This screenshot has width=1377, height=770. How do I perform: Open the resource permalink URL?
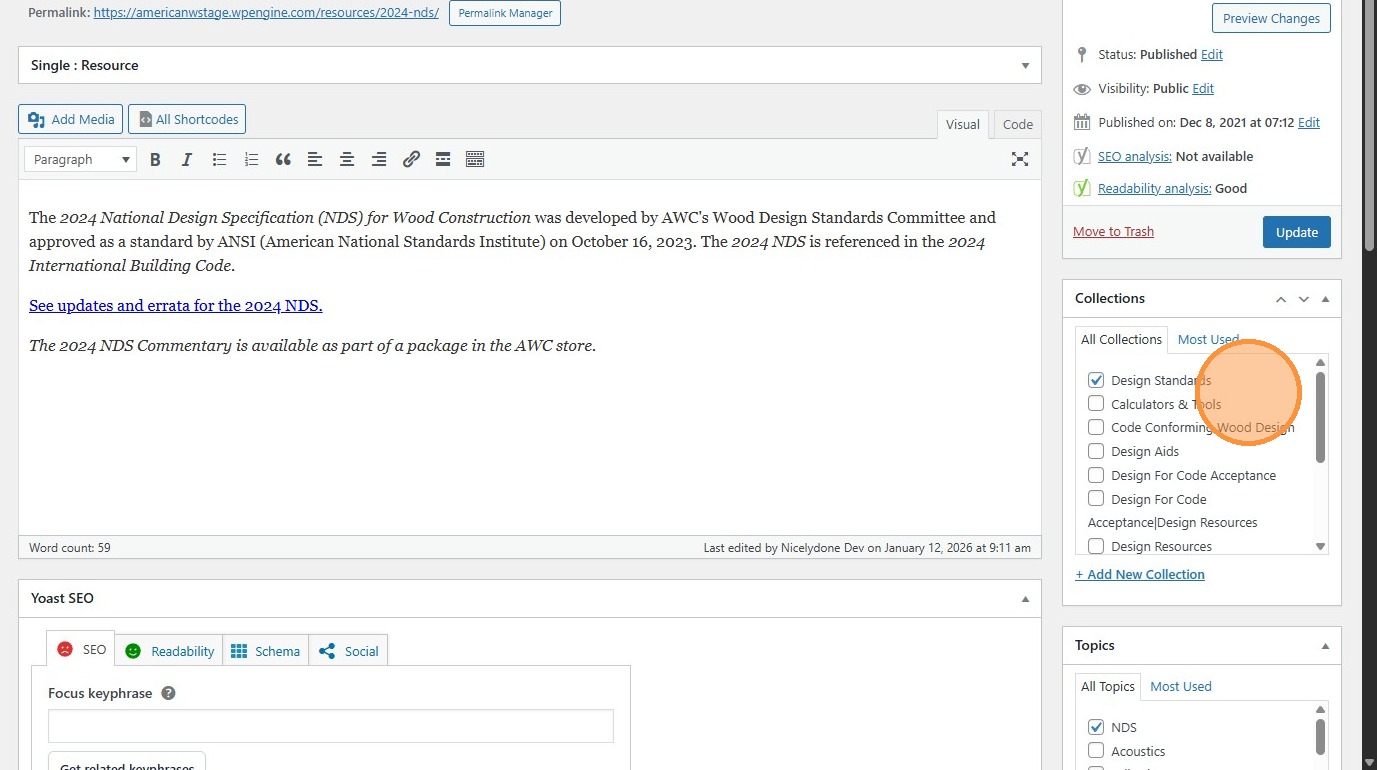coord(266,13)
